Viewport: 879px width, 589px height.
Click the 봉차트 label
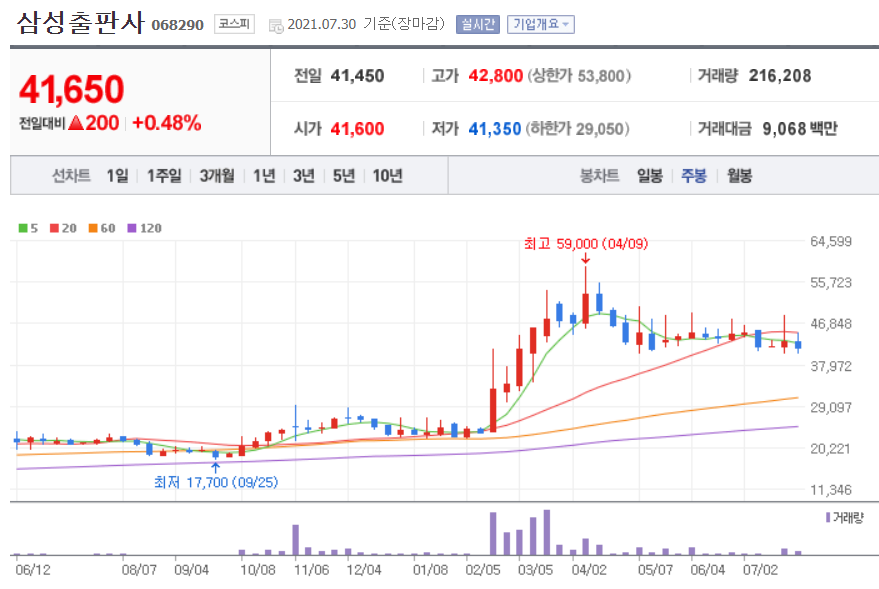click(x=599, y=176)
